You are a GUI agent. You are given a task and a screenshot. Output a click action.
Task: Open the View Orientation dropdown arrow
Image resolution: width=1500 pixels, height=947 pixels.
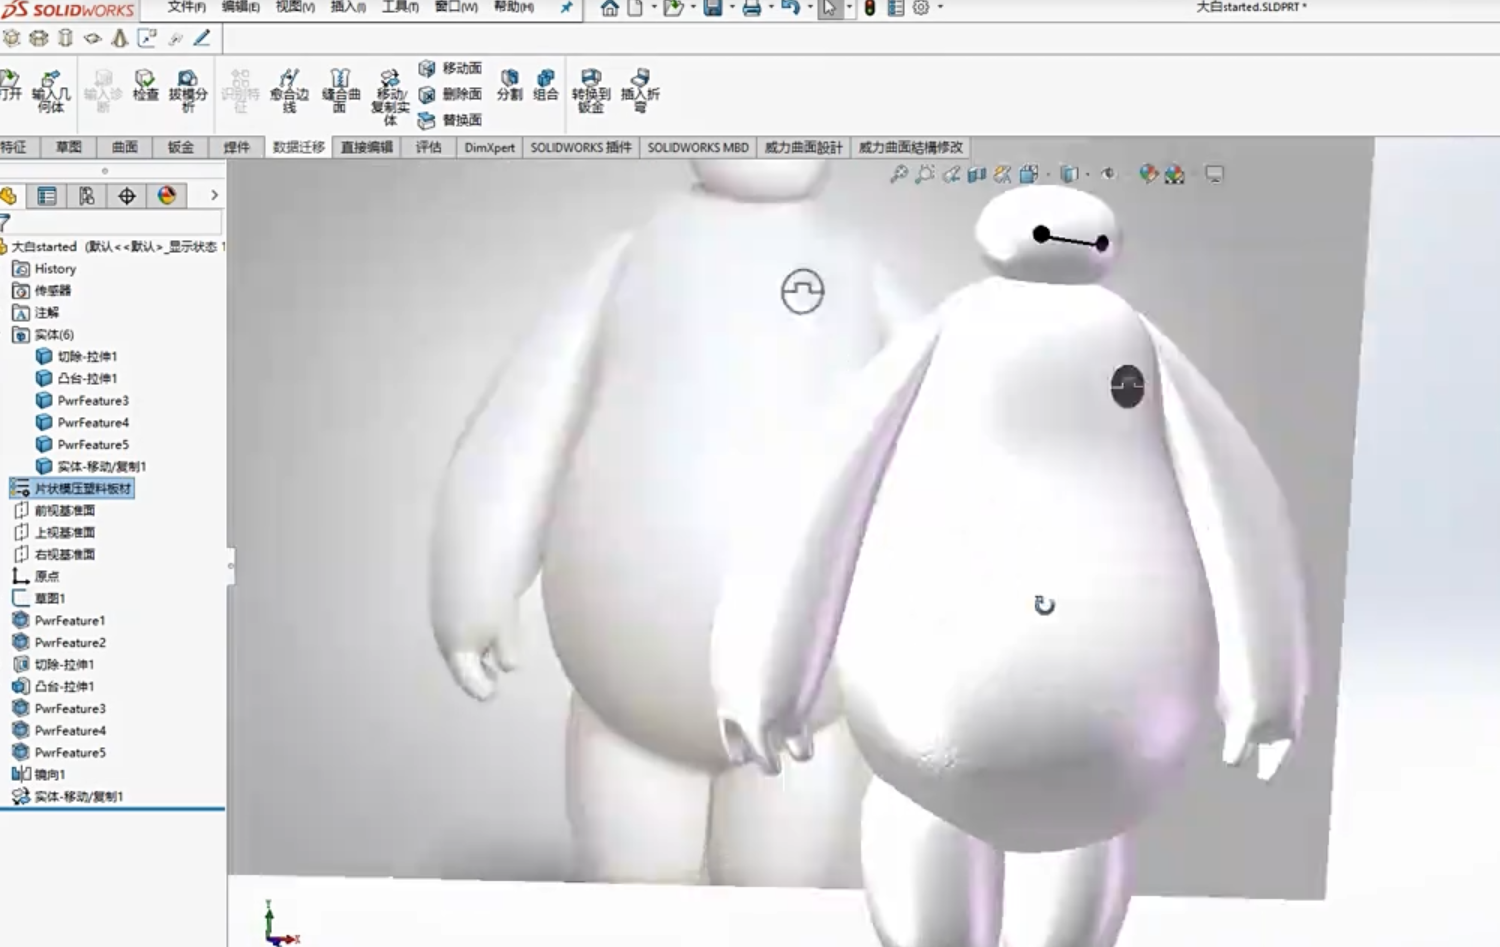tap(1048, 174)
